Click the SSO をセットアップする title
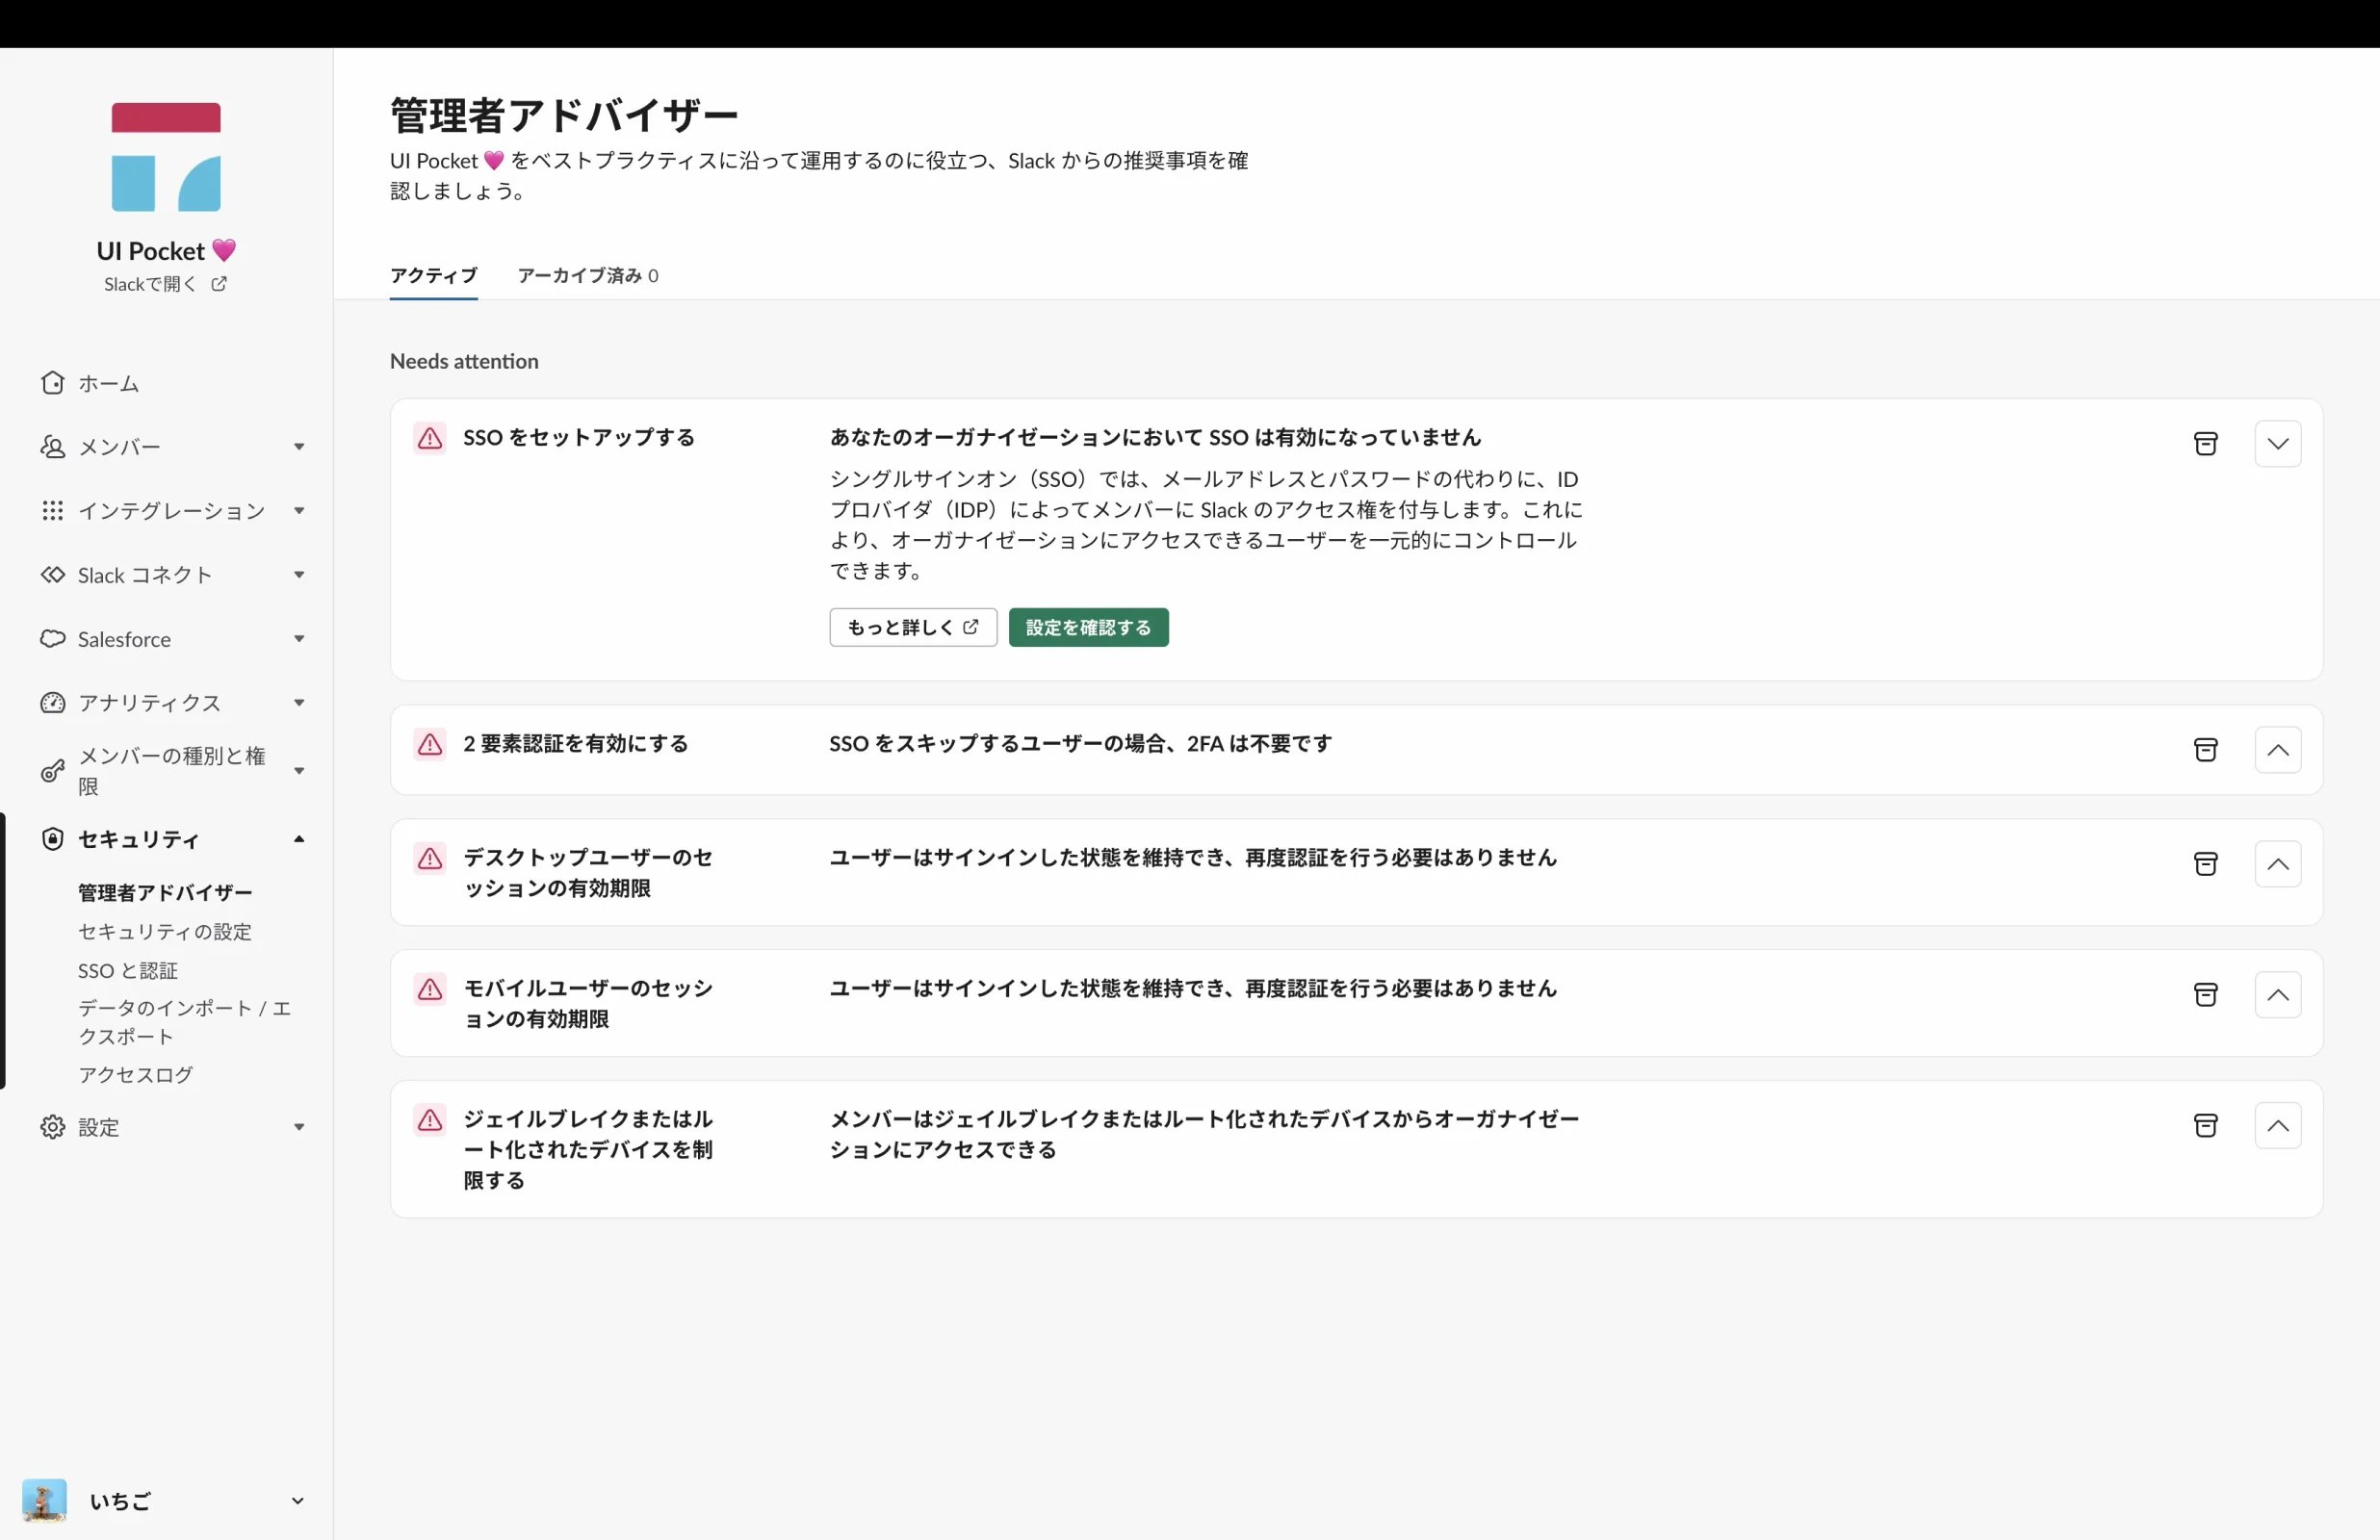 [x=579, y=438]
